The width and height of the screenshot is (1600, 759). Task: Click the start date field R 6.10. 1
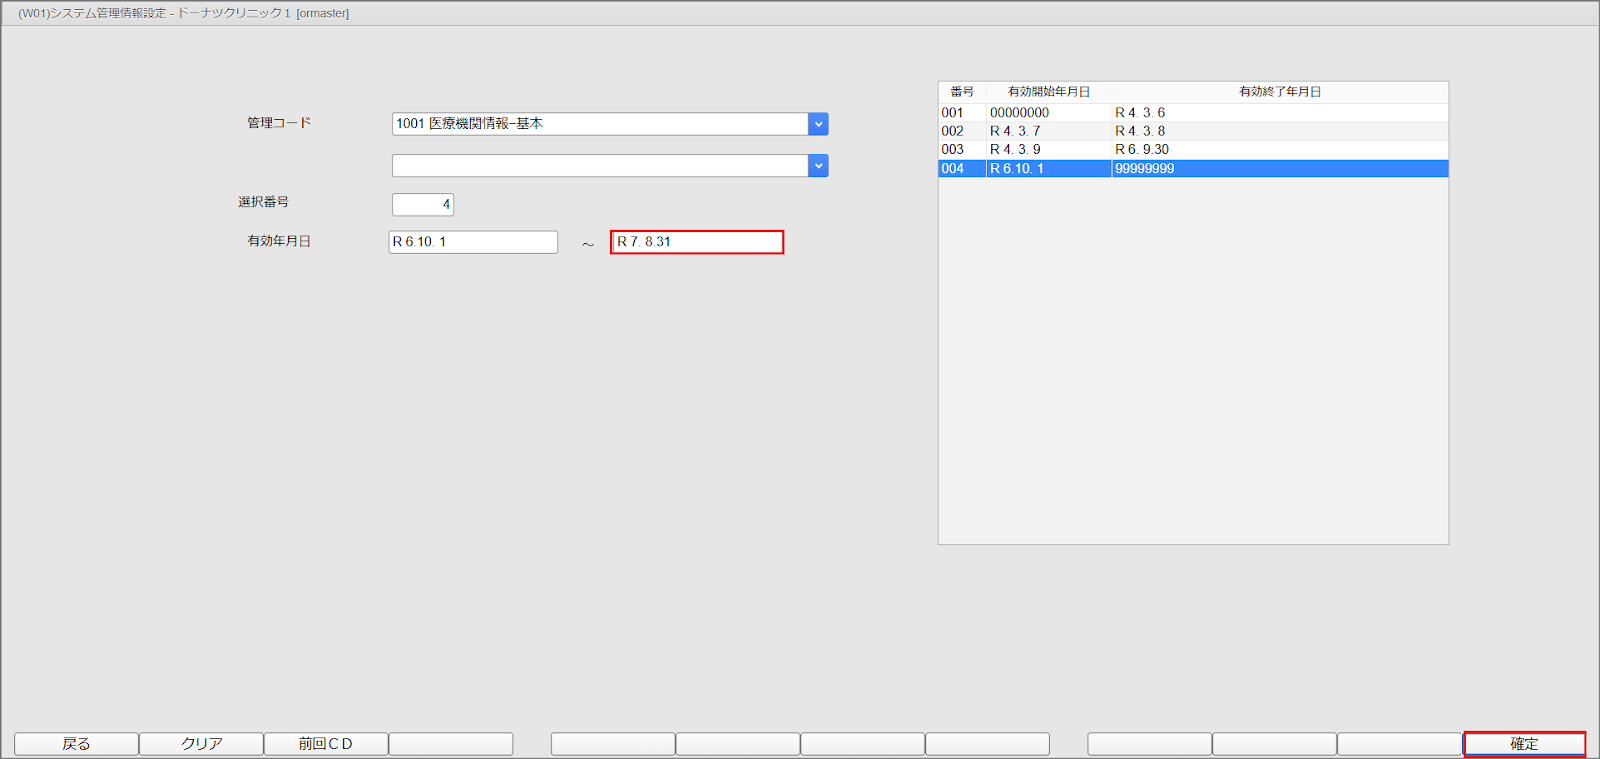pos(473,242)
